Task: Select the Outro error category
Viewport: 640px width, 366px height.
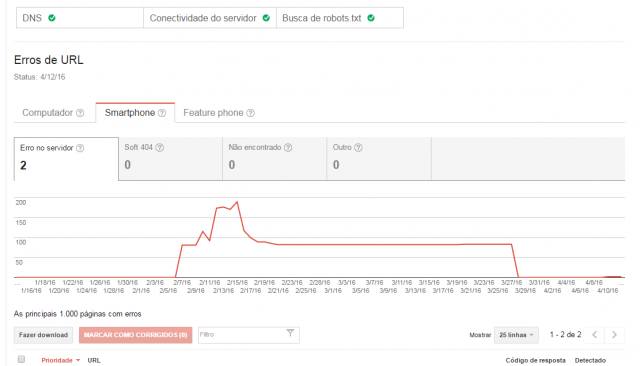Action: pos(379,159)
